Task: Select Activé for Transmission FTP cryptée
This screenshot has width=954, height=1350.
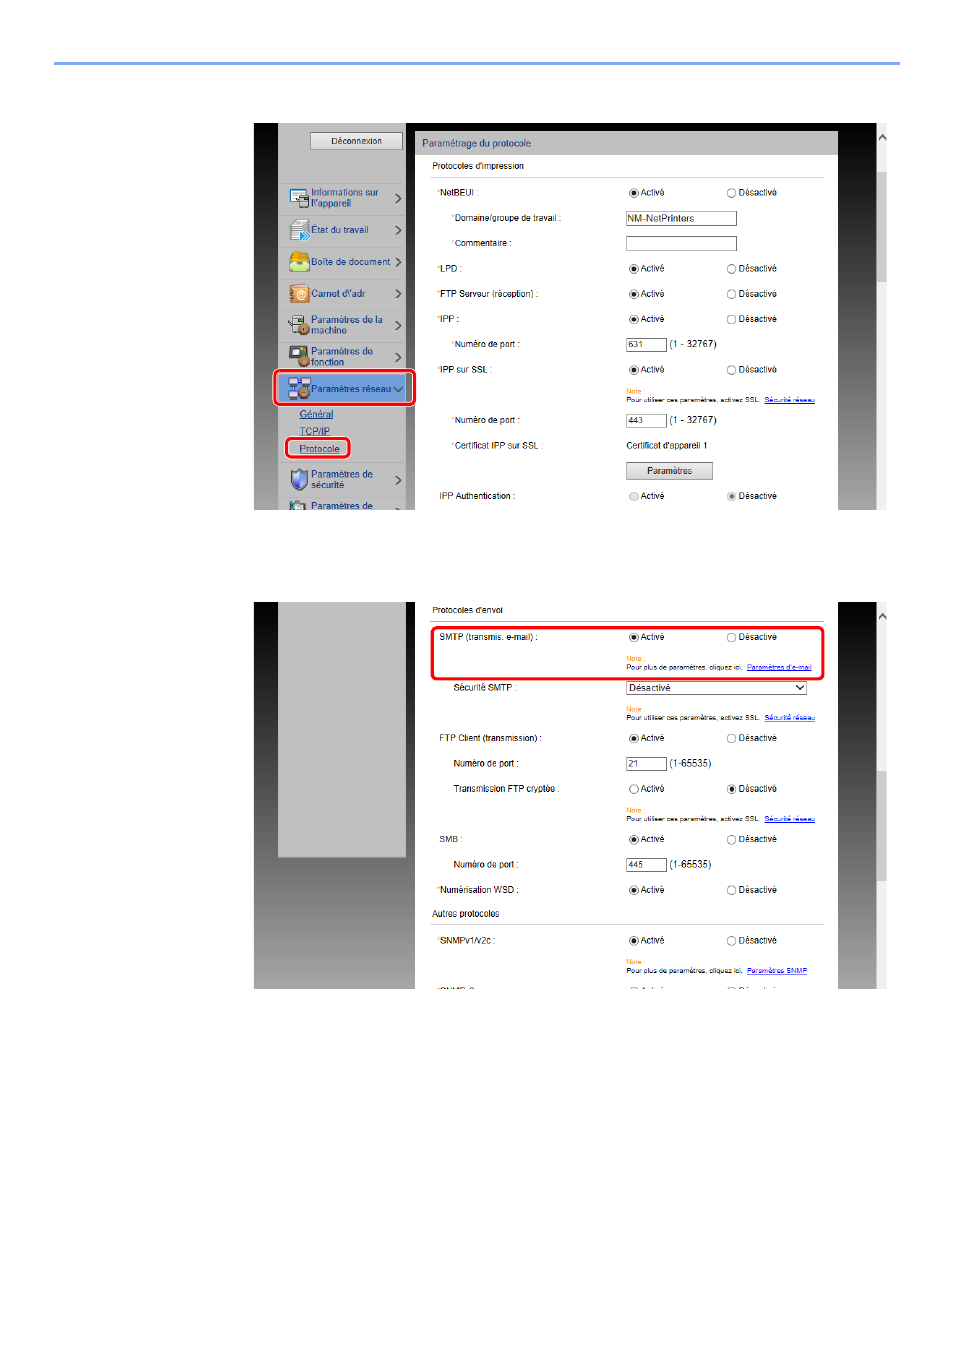Action: click(x=634, y=789)
